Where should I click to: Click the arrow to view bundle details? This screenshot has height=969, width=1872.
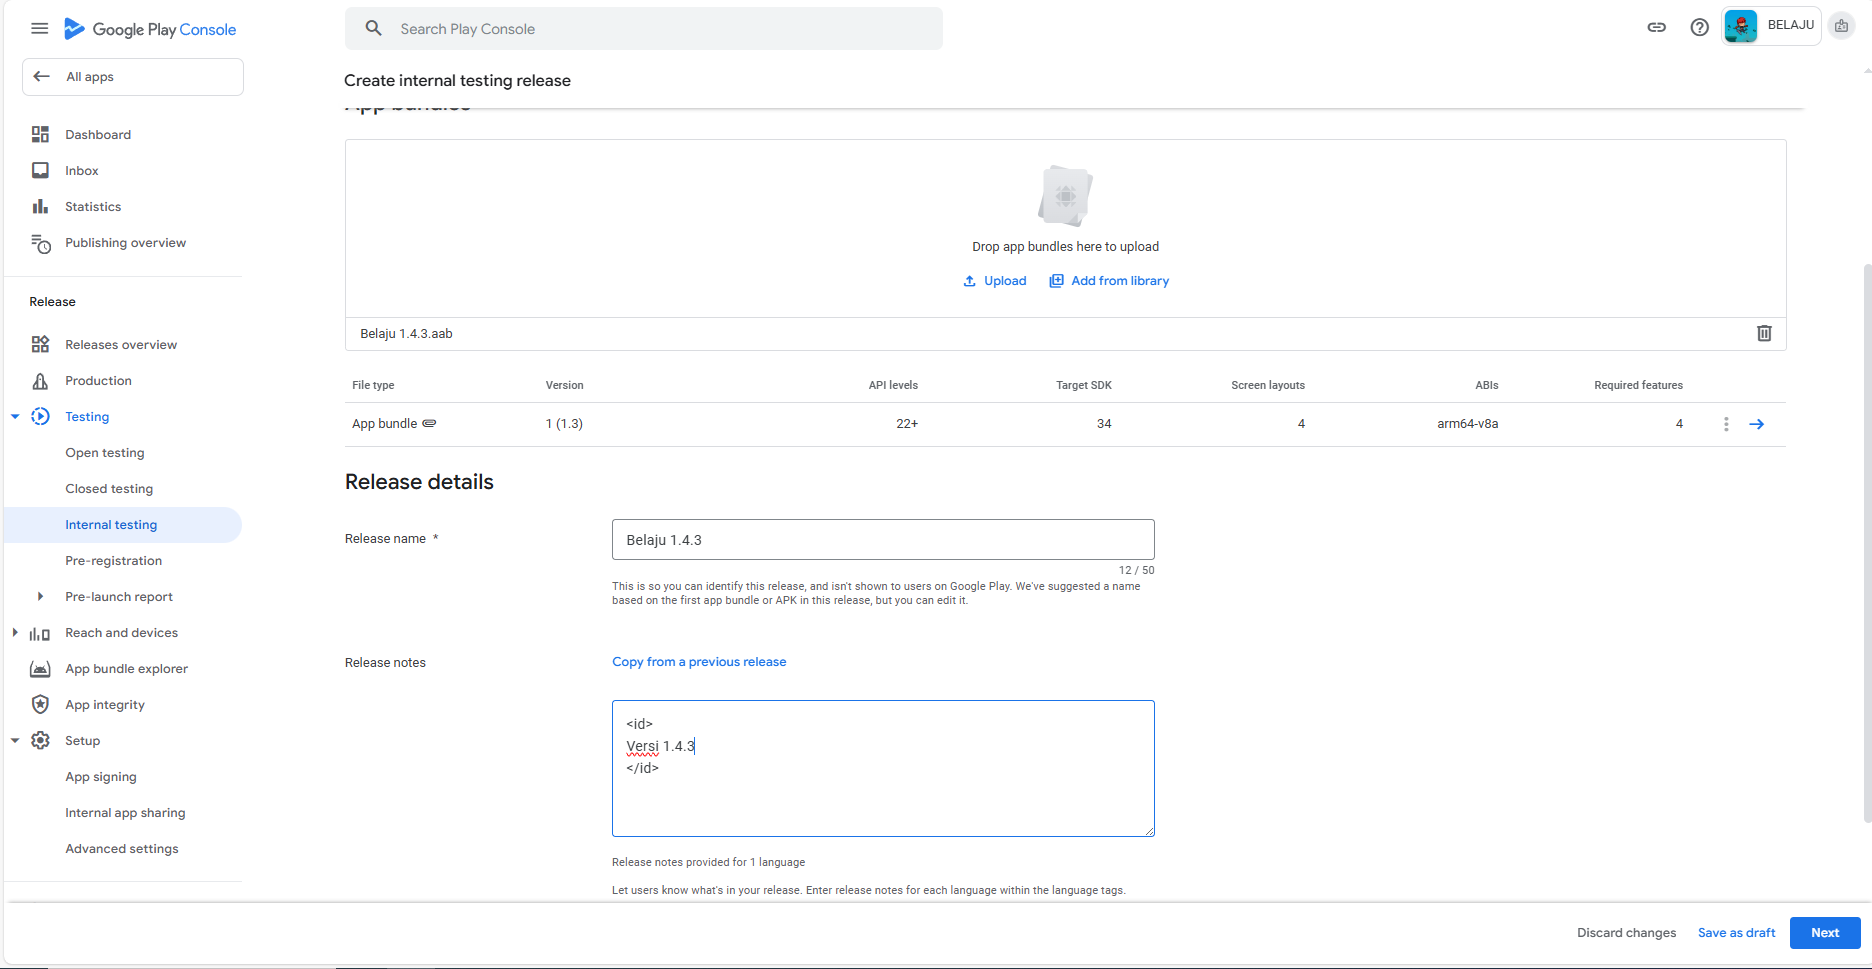[1756, 424]
